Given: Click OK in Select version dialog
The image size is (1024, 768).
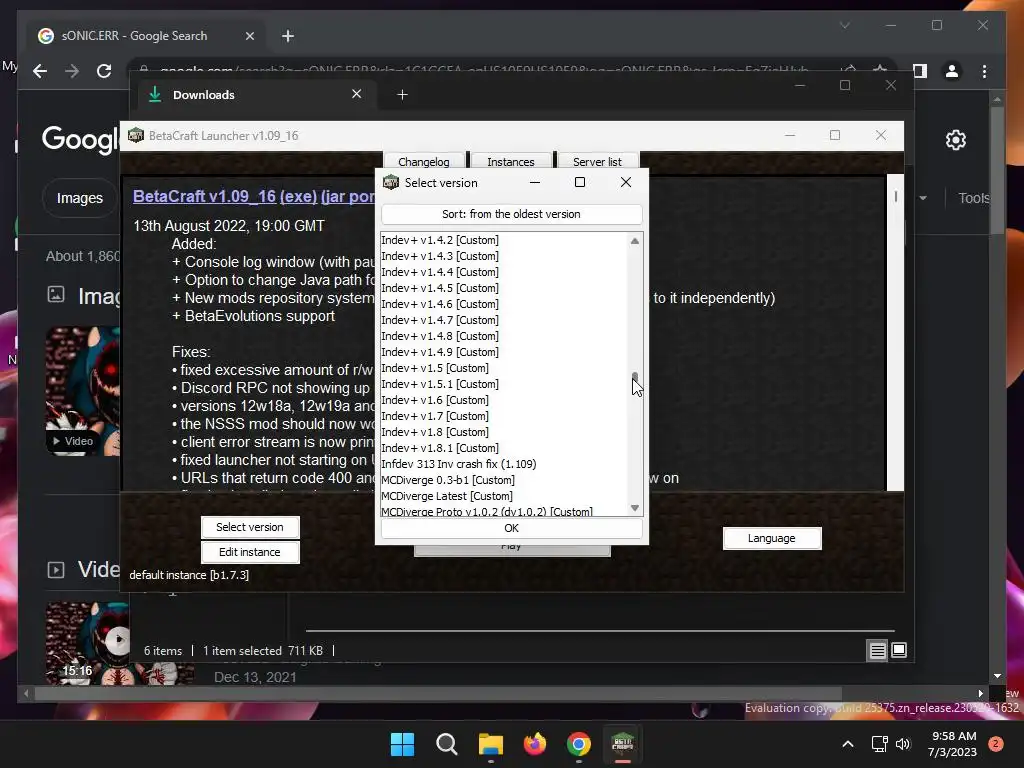Looking at the screenshot, I should (x=511, y=528).
